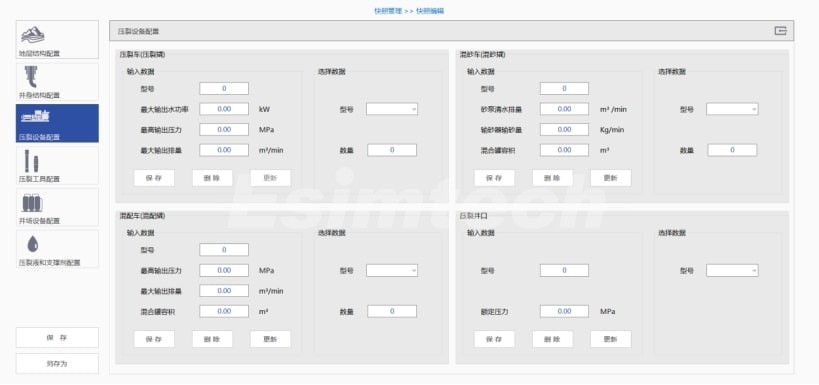Image resolution: width=819 pixels, height=385 pixels.
Task: Click the sidebar 另存为 button
Action: pos(57,364)
